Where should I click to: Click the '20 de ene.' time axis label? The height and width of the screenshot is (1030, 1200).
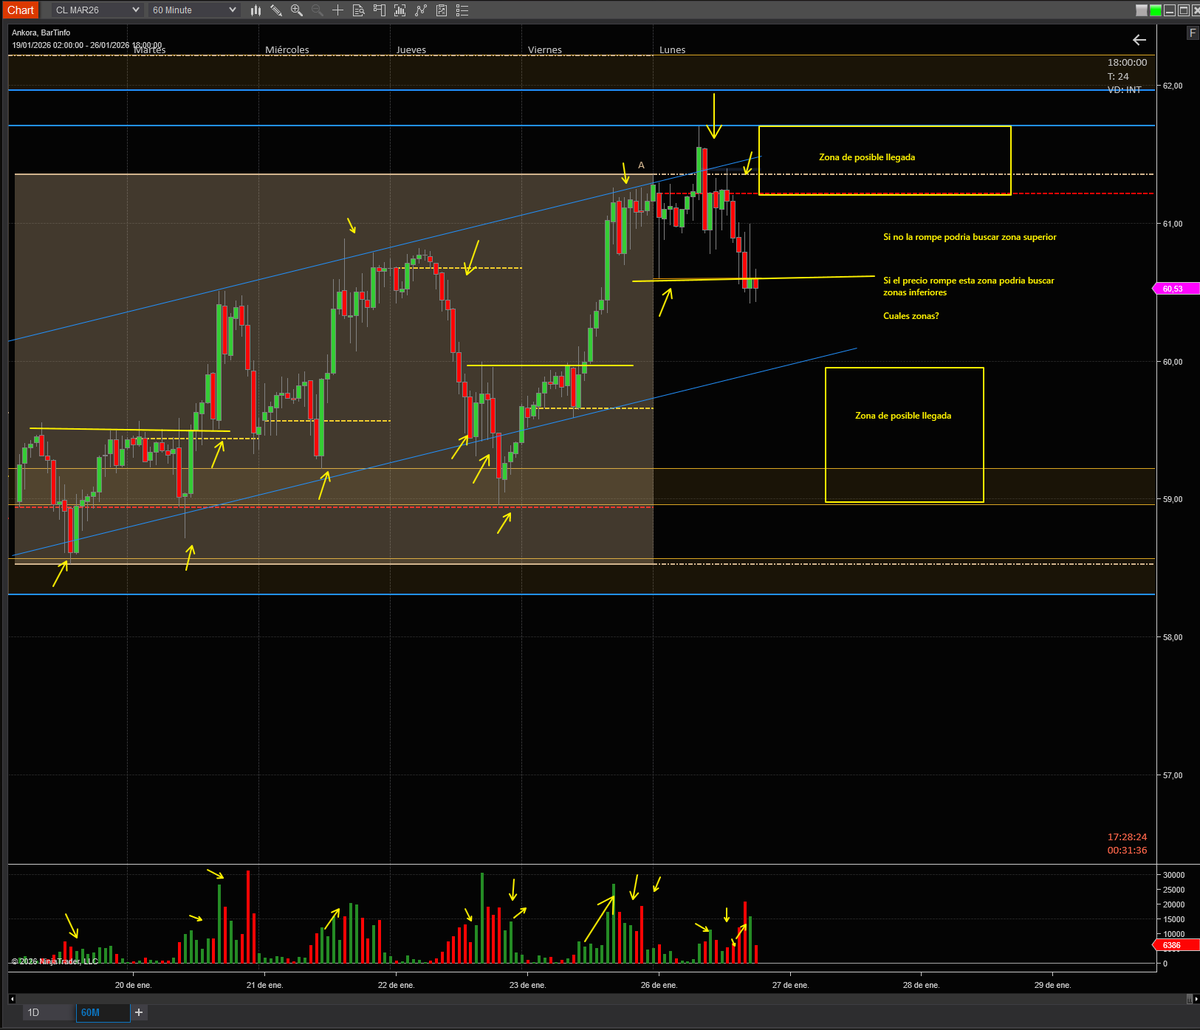coord(133,985)
